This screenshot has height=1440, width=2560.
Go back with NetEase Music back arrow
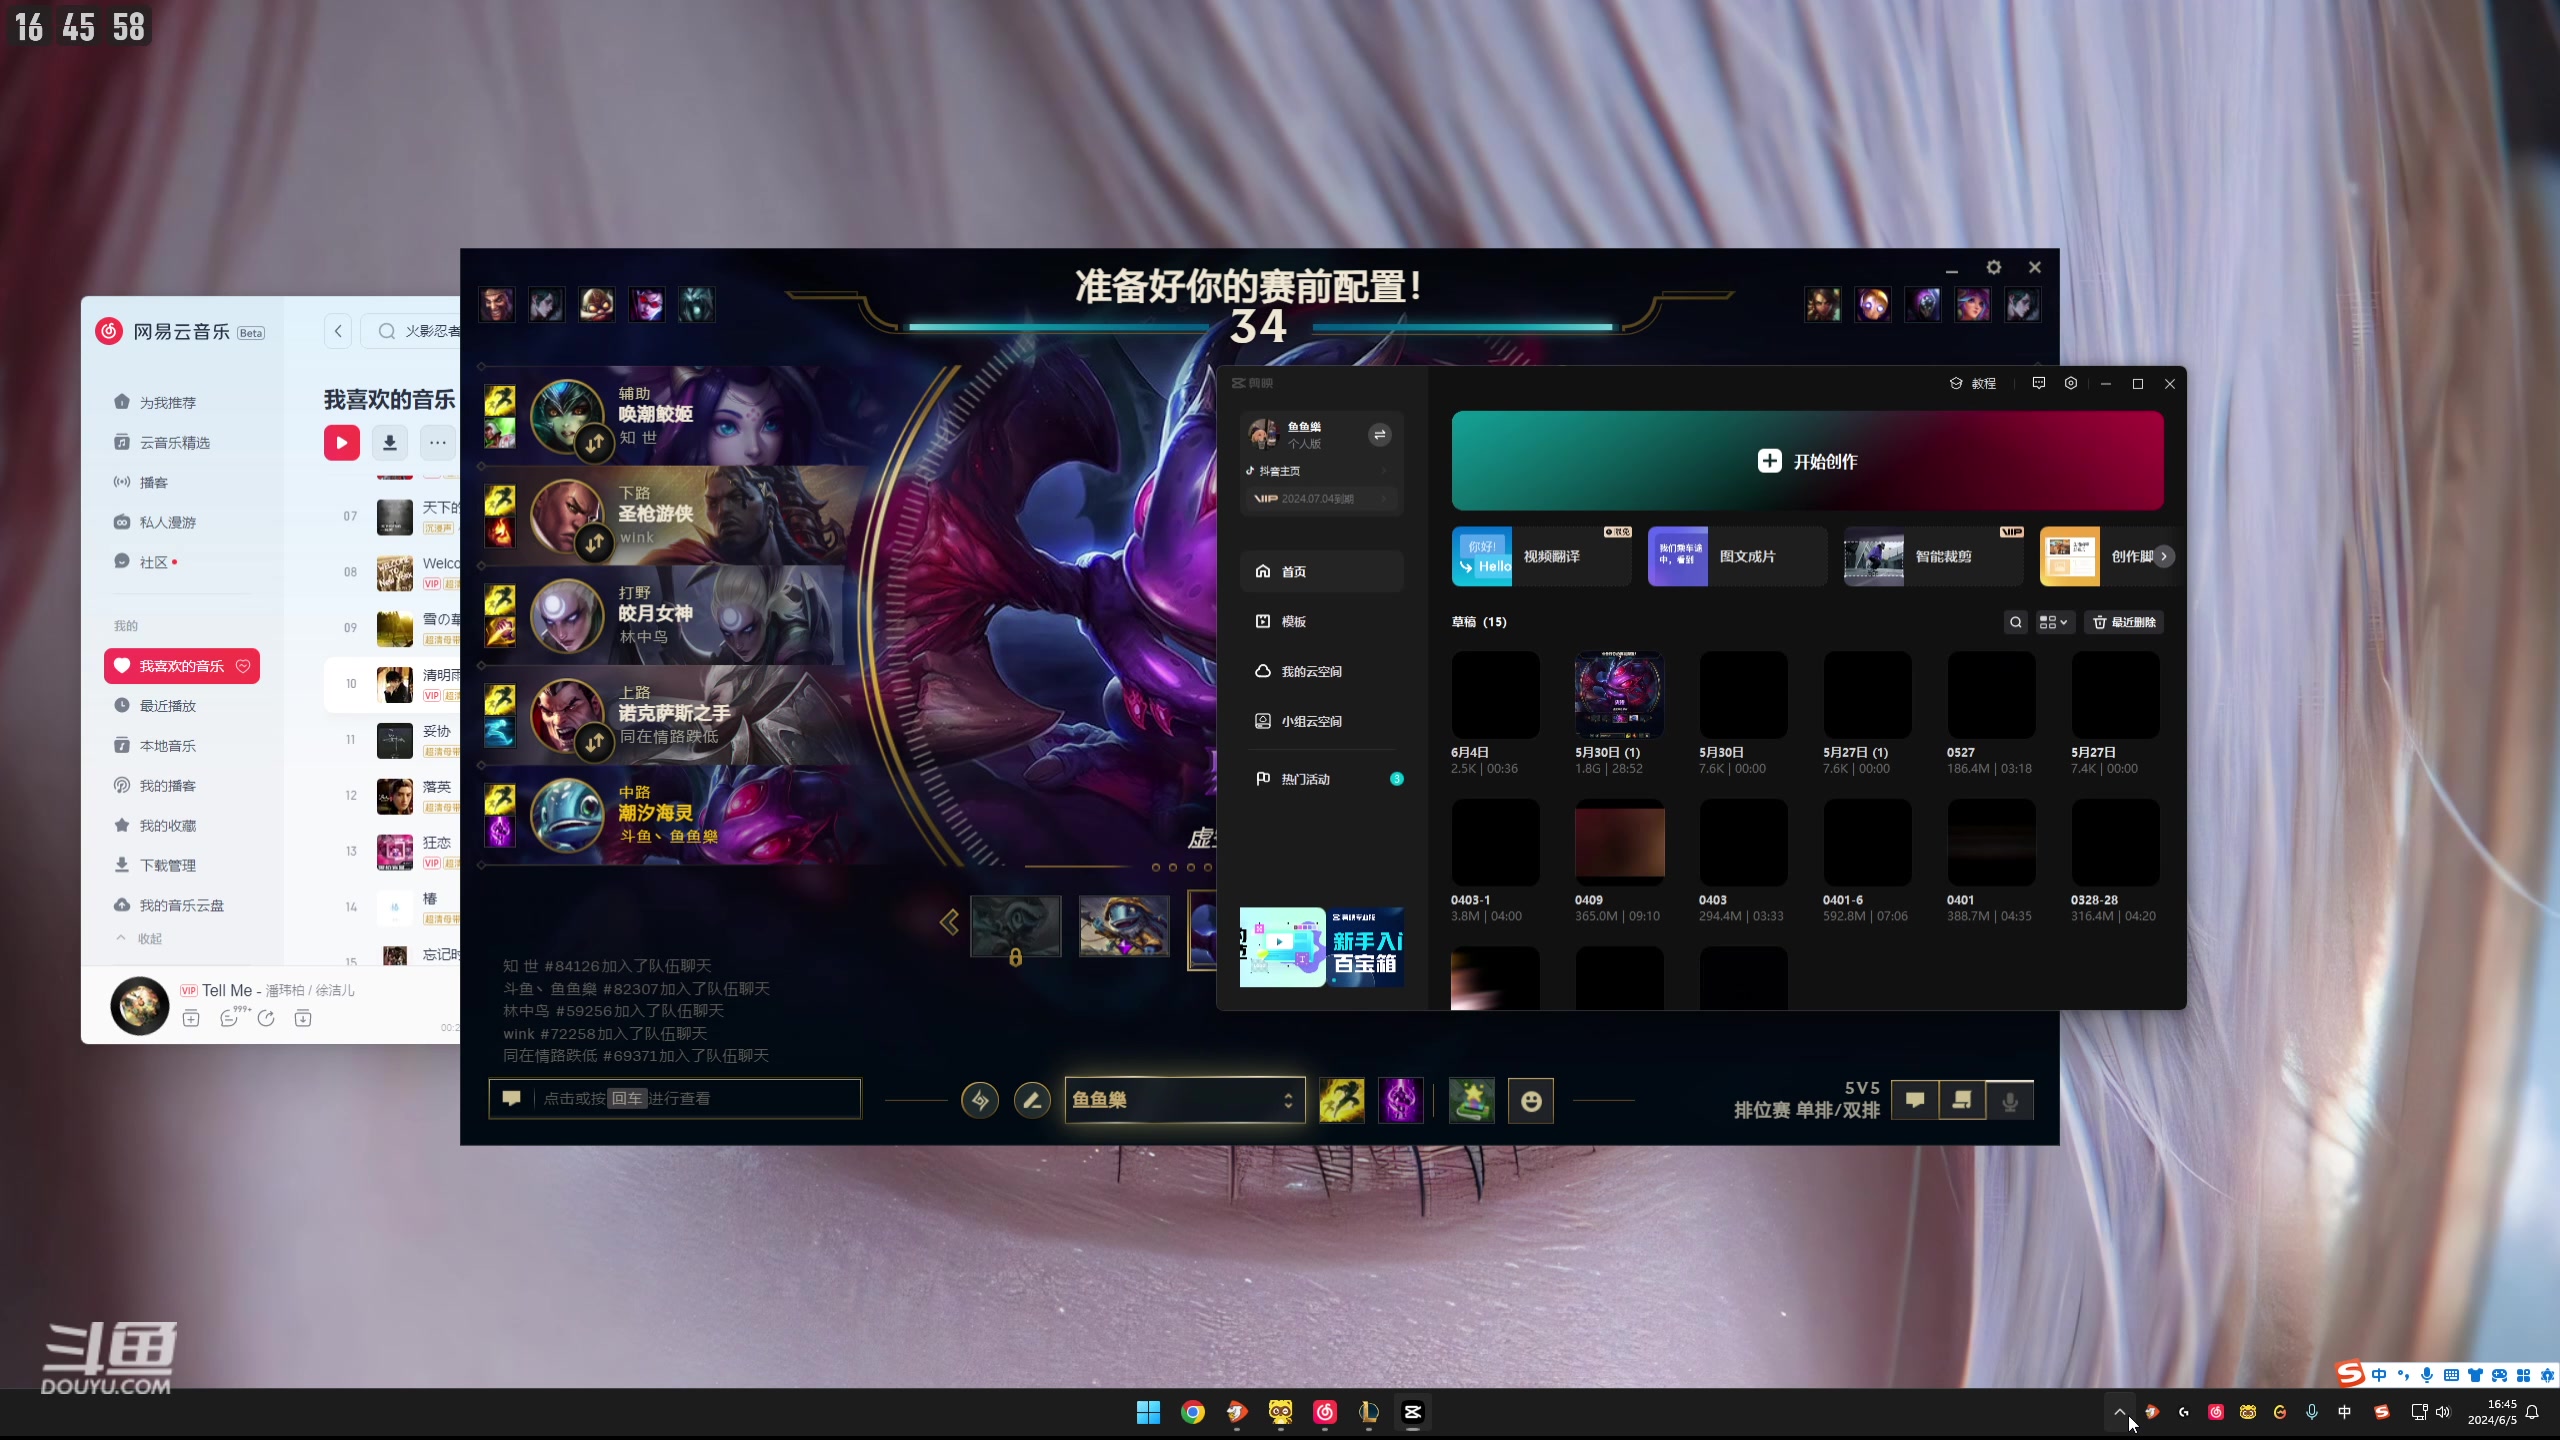pos(338,331)
